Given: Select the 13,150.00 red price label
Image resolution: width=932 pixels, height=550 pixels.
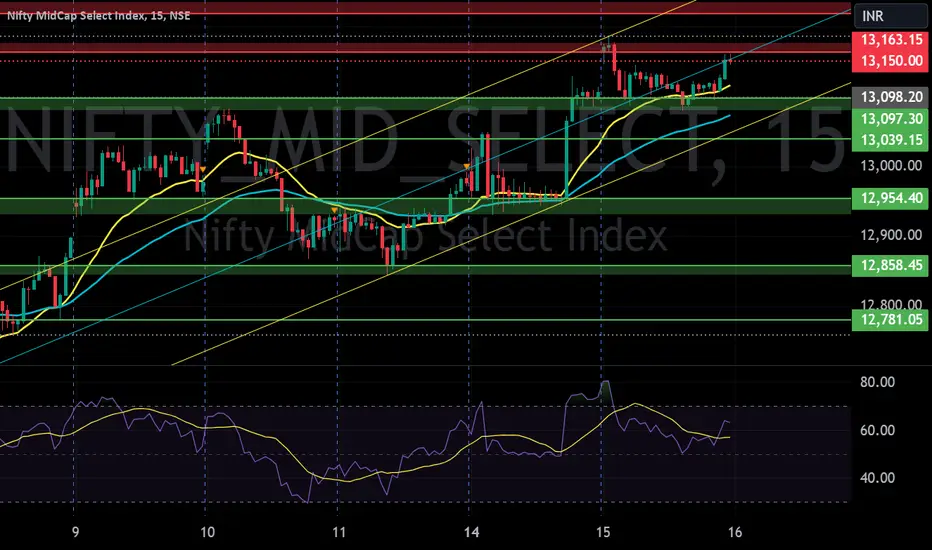Looking at the screenshot, I should (x=890, y=61).
